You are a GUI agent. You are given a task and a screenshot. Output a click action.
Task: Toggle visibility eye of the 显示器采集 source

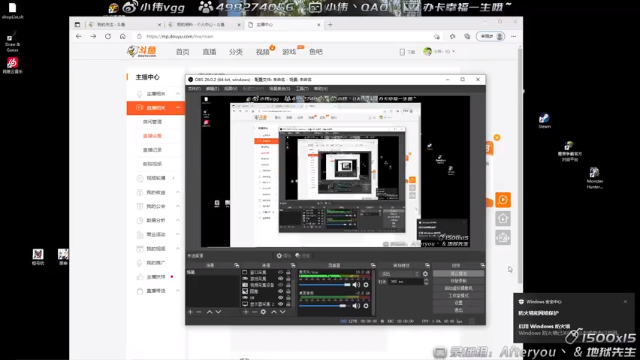(x=280, y=304)
